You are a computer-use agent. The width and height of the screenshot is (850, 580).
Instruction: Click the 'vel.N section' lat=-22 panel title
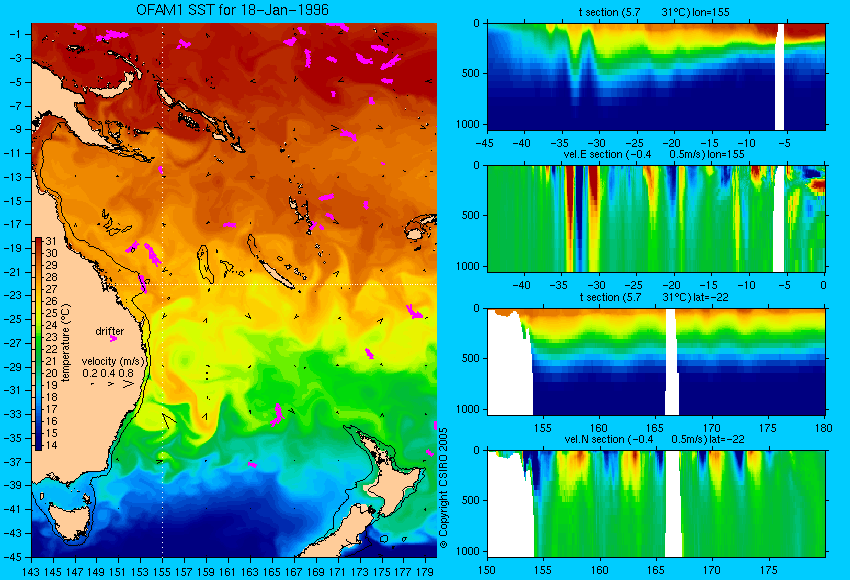click(654, 439)
